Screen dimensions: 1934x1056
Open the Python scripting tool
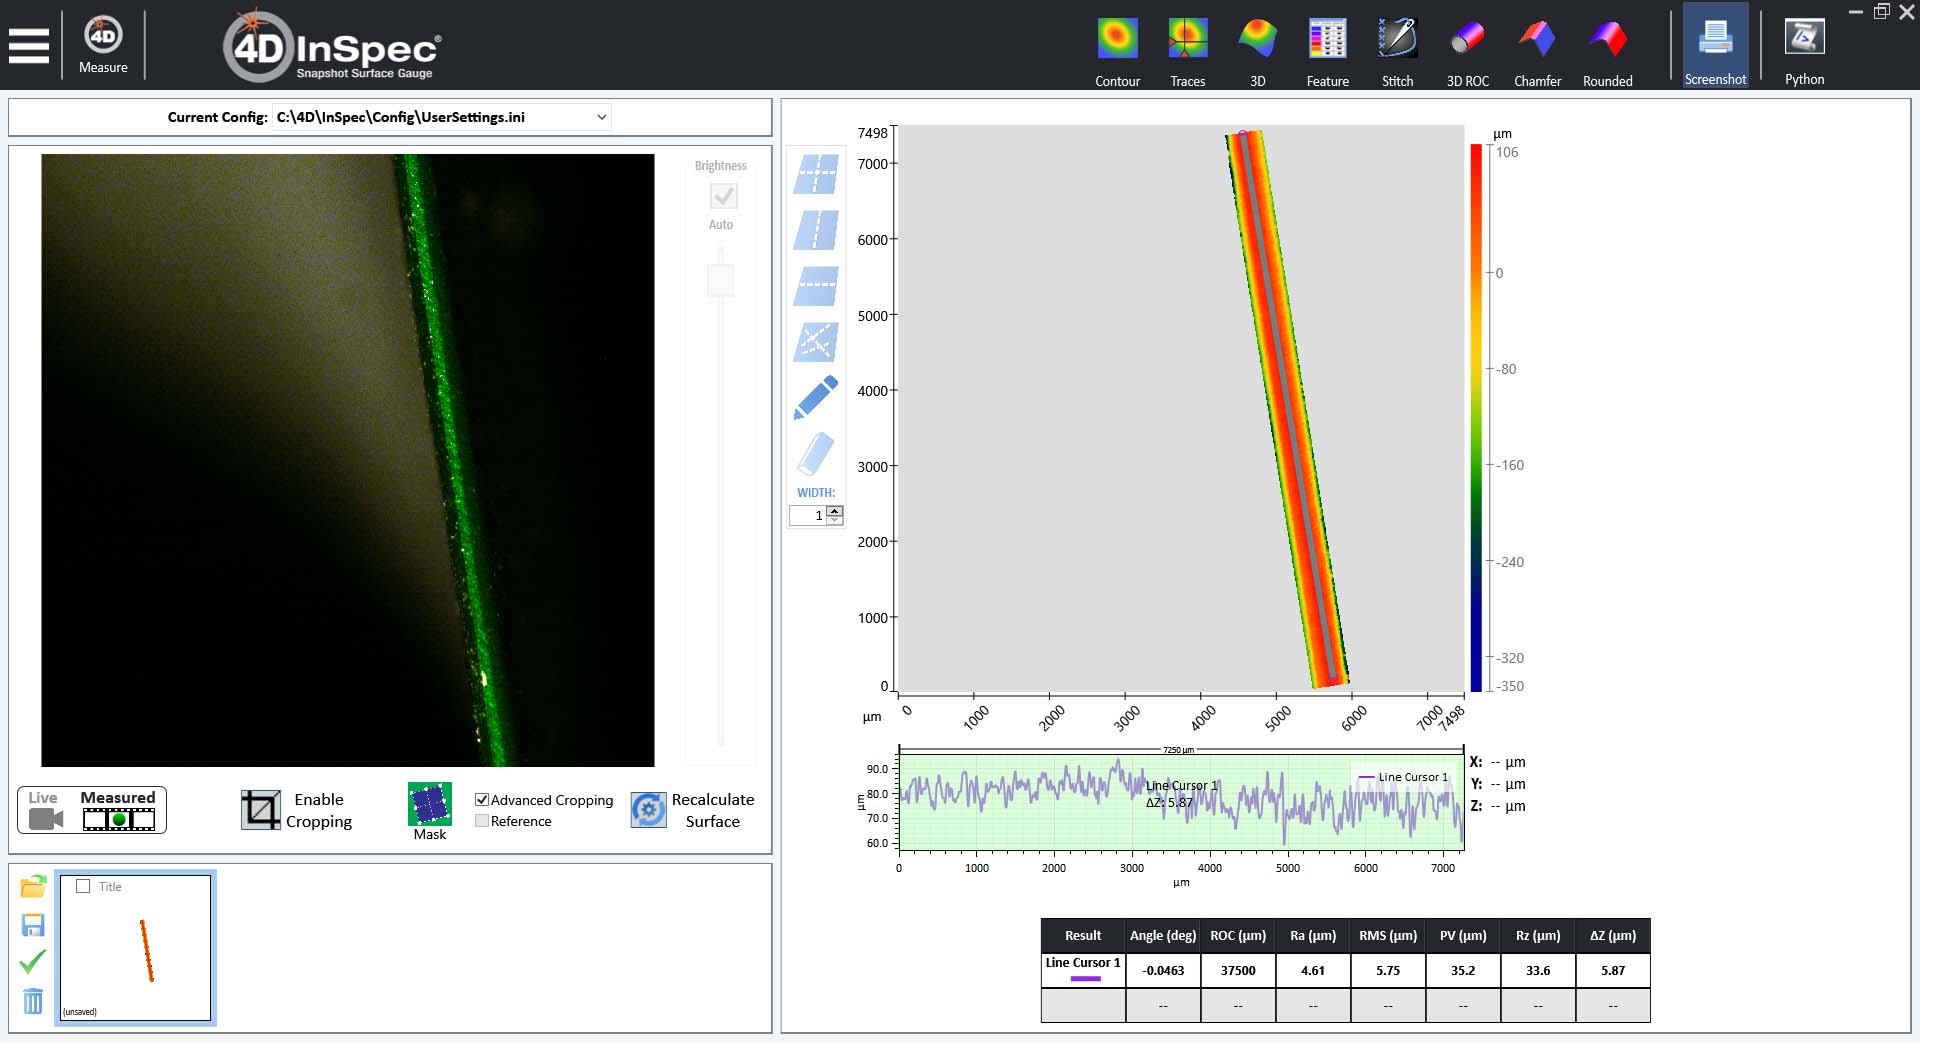click(x=1805, y=51)
